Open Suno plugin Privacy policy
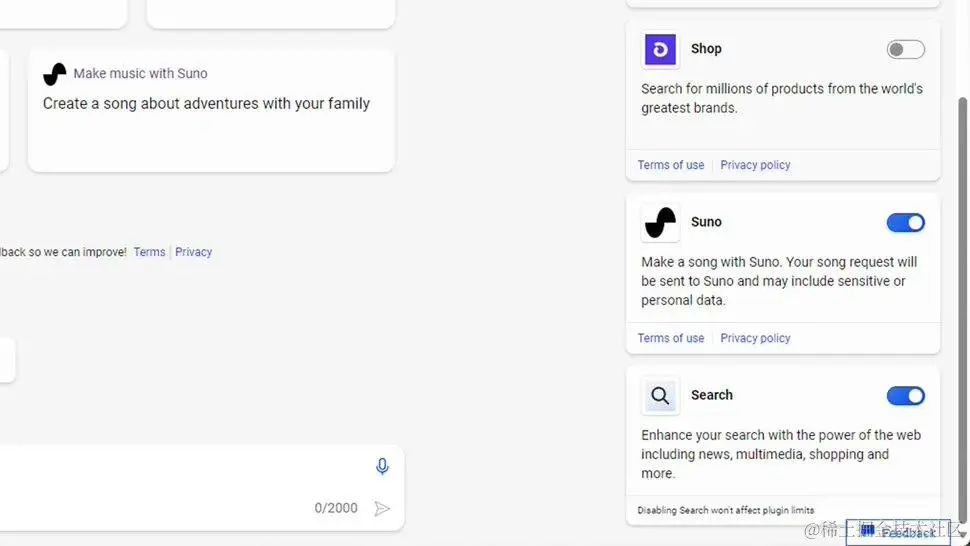This screenshot has width=970, height=546. pos(755,338)
